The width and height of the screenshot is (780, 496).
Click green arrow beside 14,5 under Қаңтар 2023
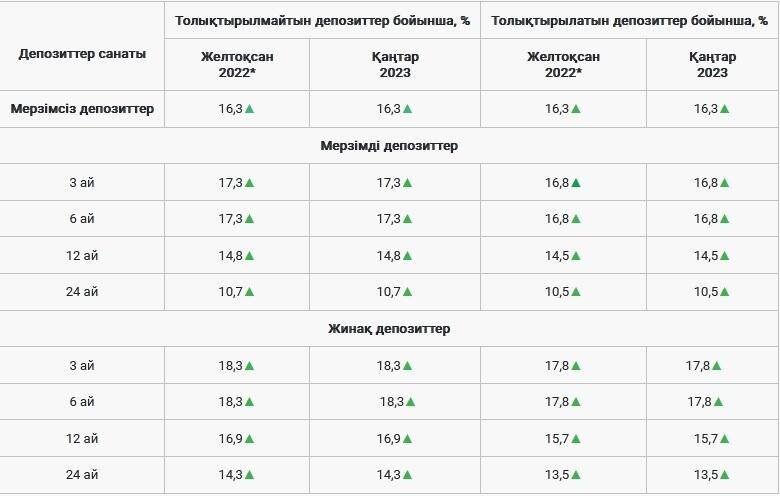tap(725, 256)
